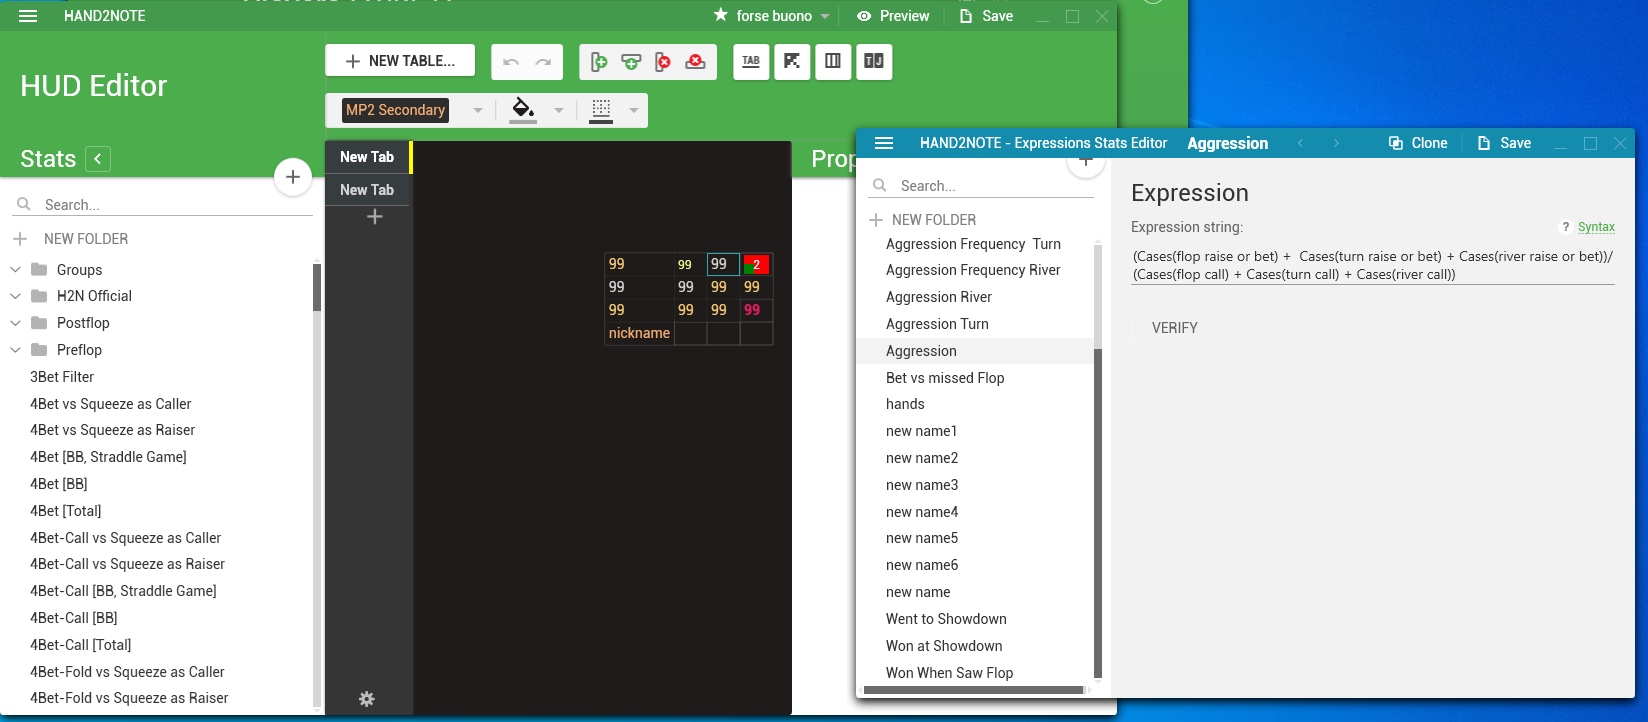This screenshot has height=722, width=1648.
Task: Open the forse buono HUD profile dropdown
Action: coord(825,16)
